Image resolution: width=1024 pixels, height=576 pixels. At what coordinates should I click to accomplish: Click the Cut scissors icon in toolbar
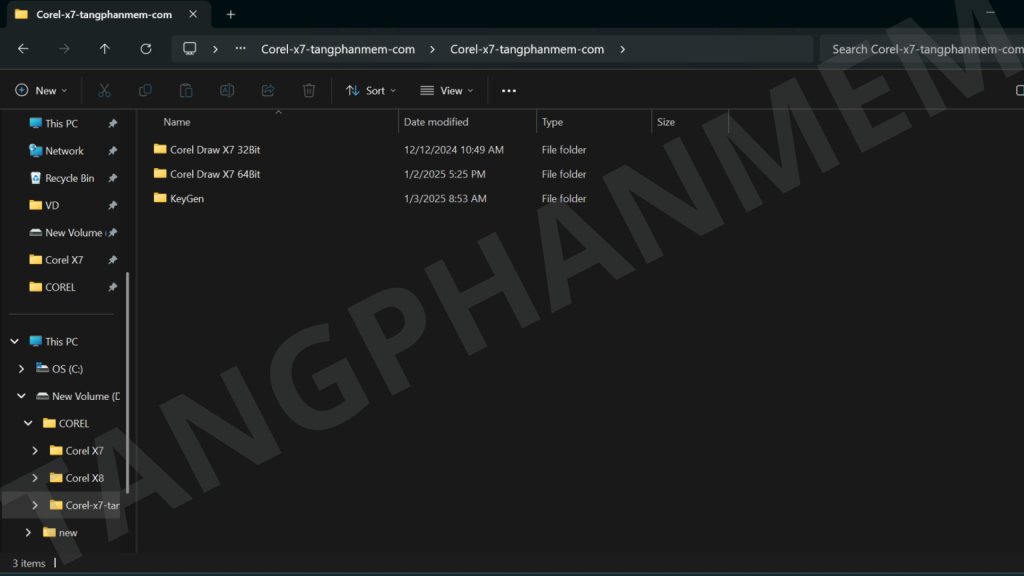coord(104,91)
